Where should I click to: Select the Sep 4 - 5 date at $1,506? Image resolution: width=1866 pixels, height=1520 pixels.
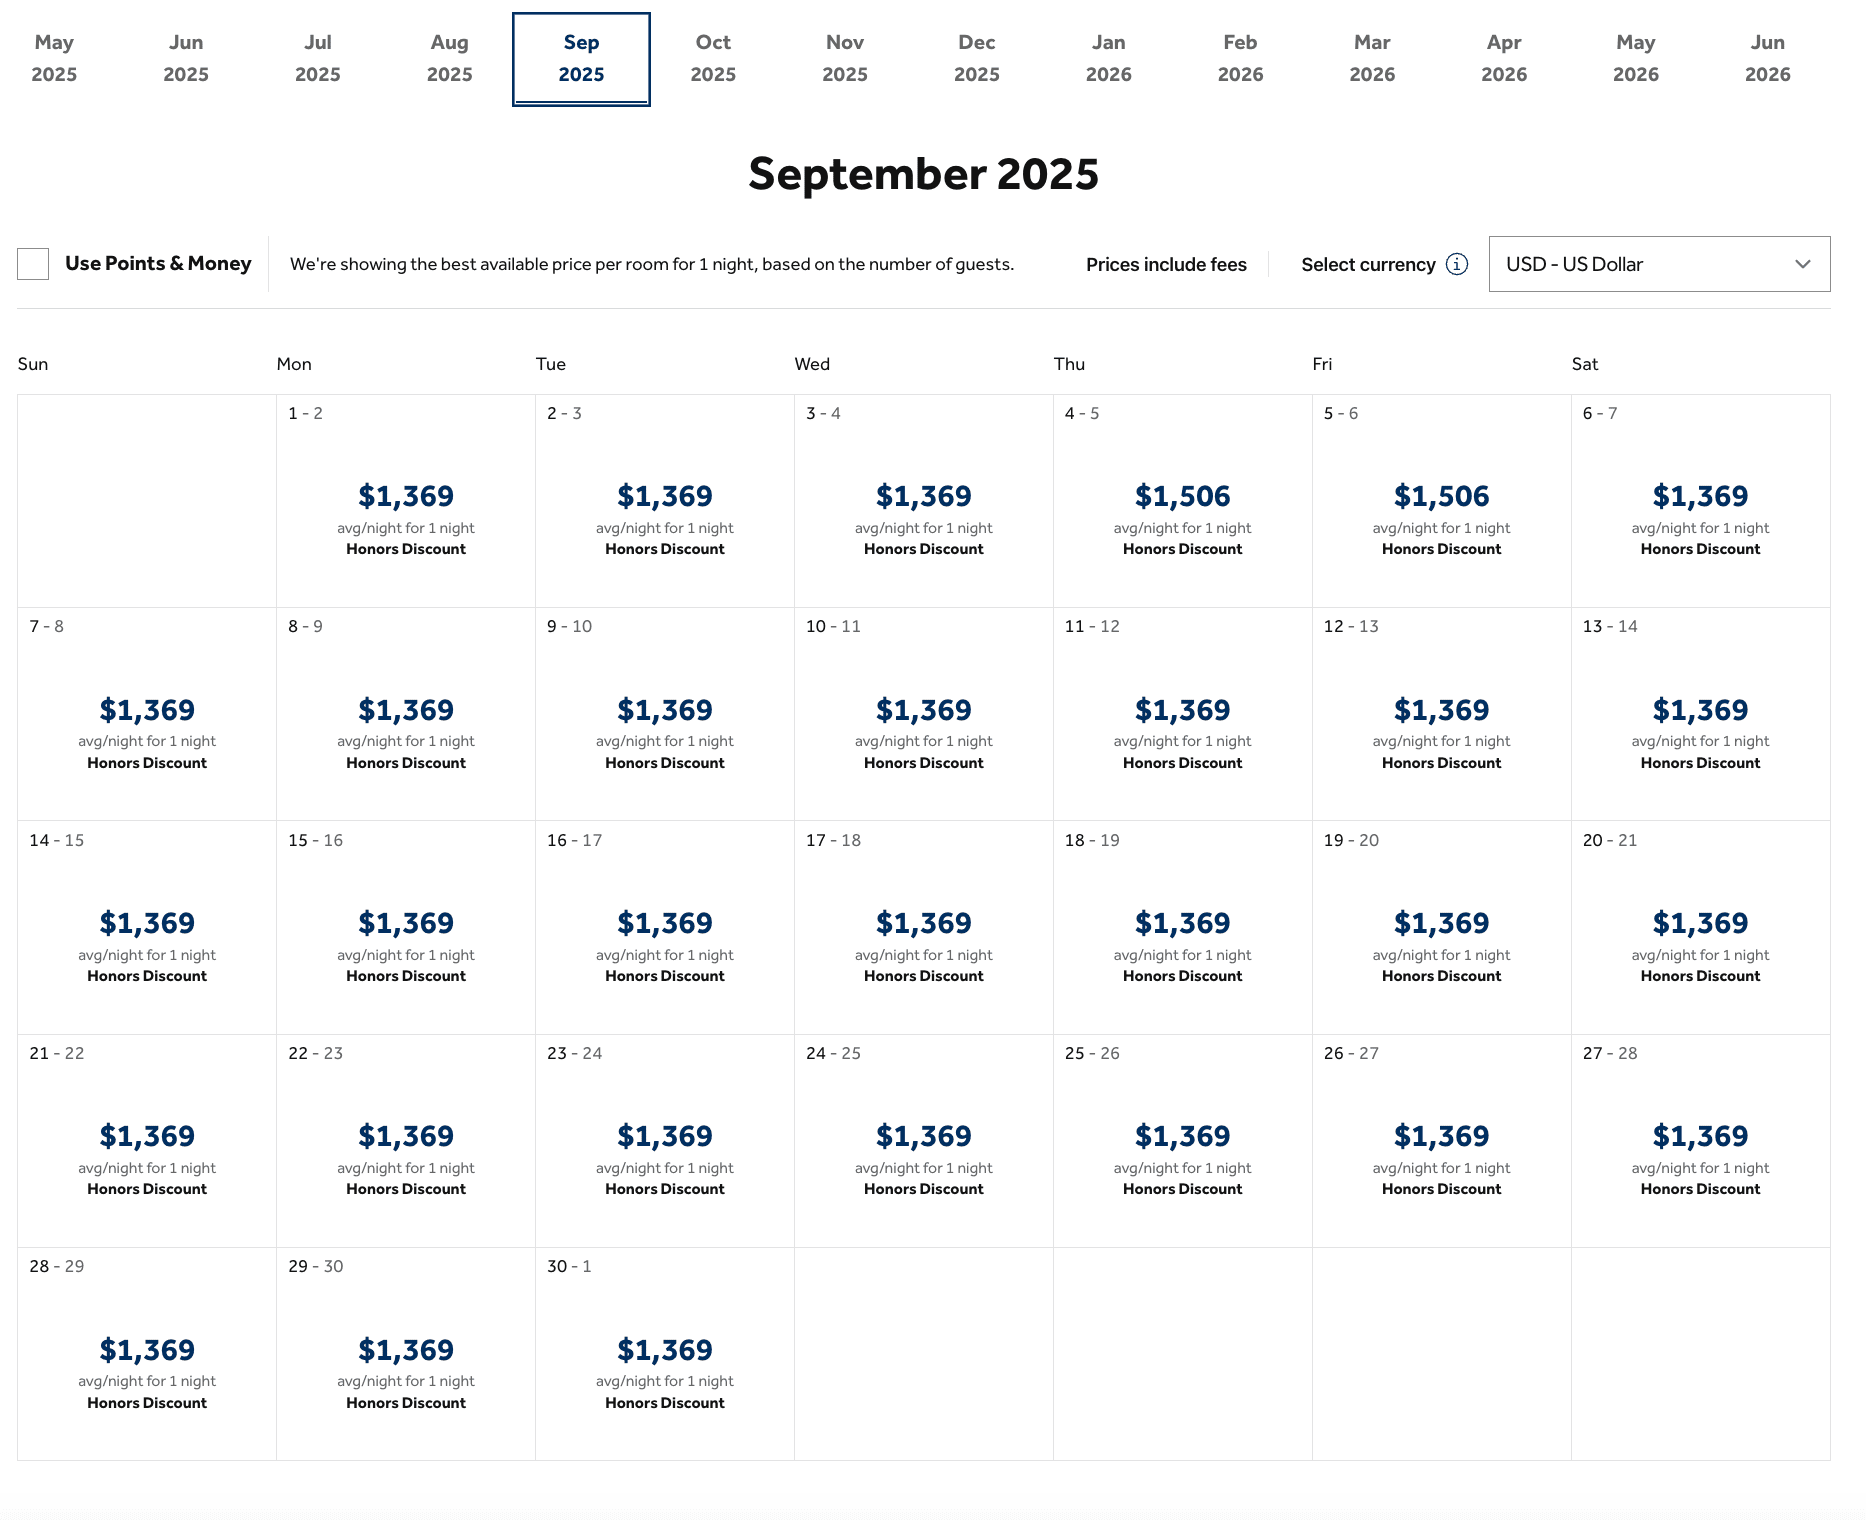tap(1182, 501)
